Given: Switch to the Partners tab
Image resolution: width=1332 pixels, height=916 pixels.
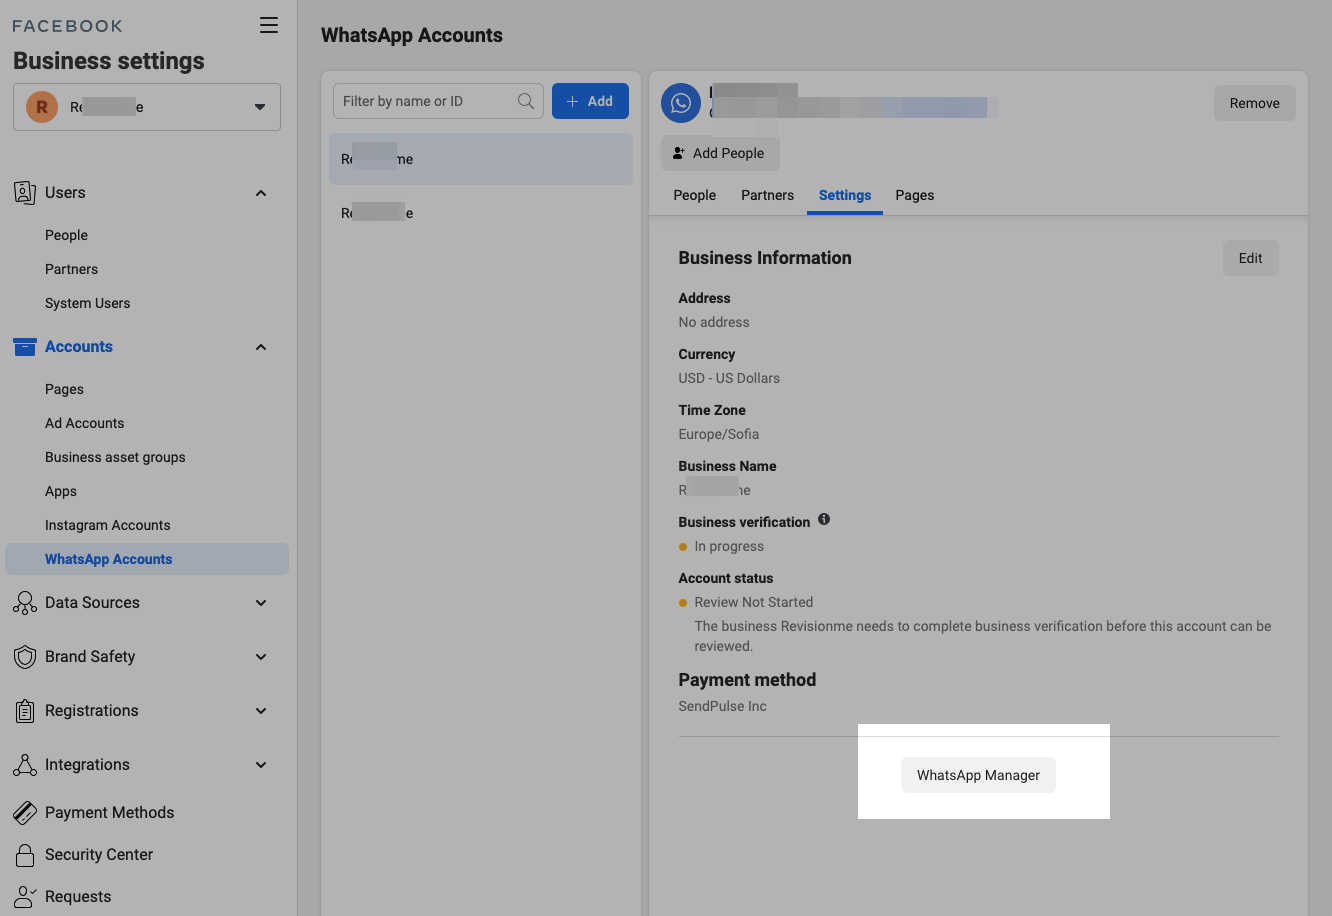Looking at the screenshot, I should (x=767, y=195).
